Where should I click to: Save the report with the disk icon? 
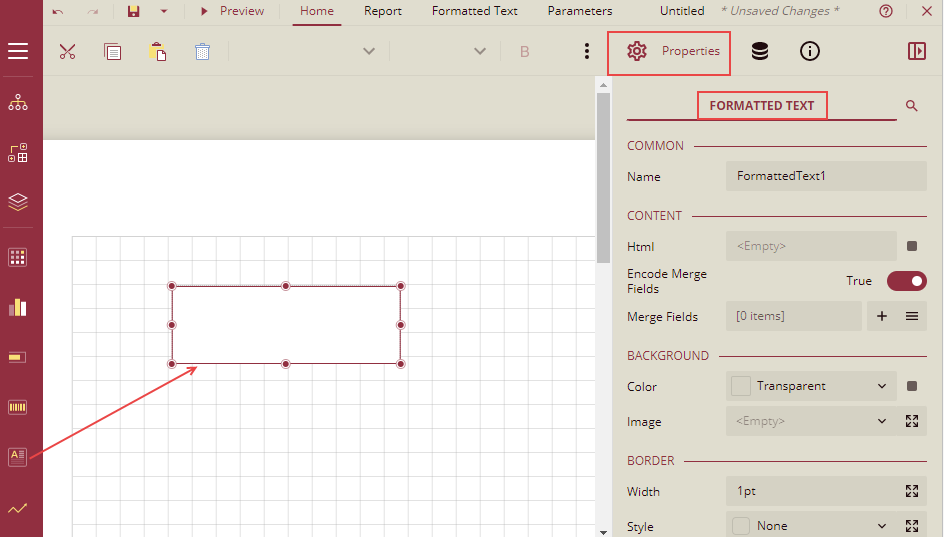(134, 11)
